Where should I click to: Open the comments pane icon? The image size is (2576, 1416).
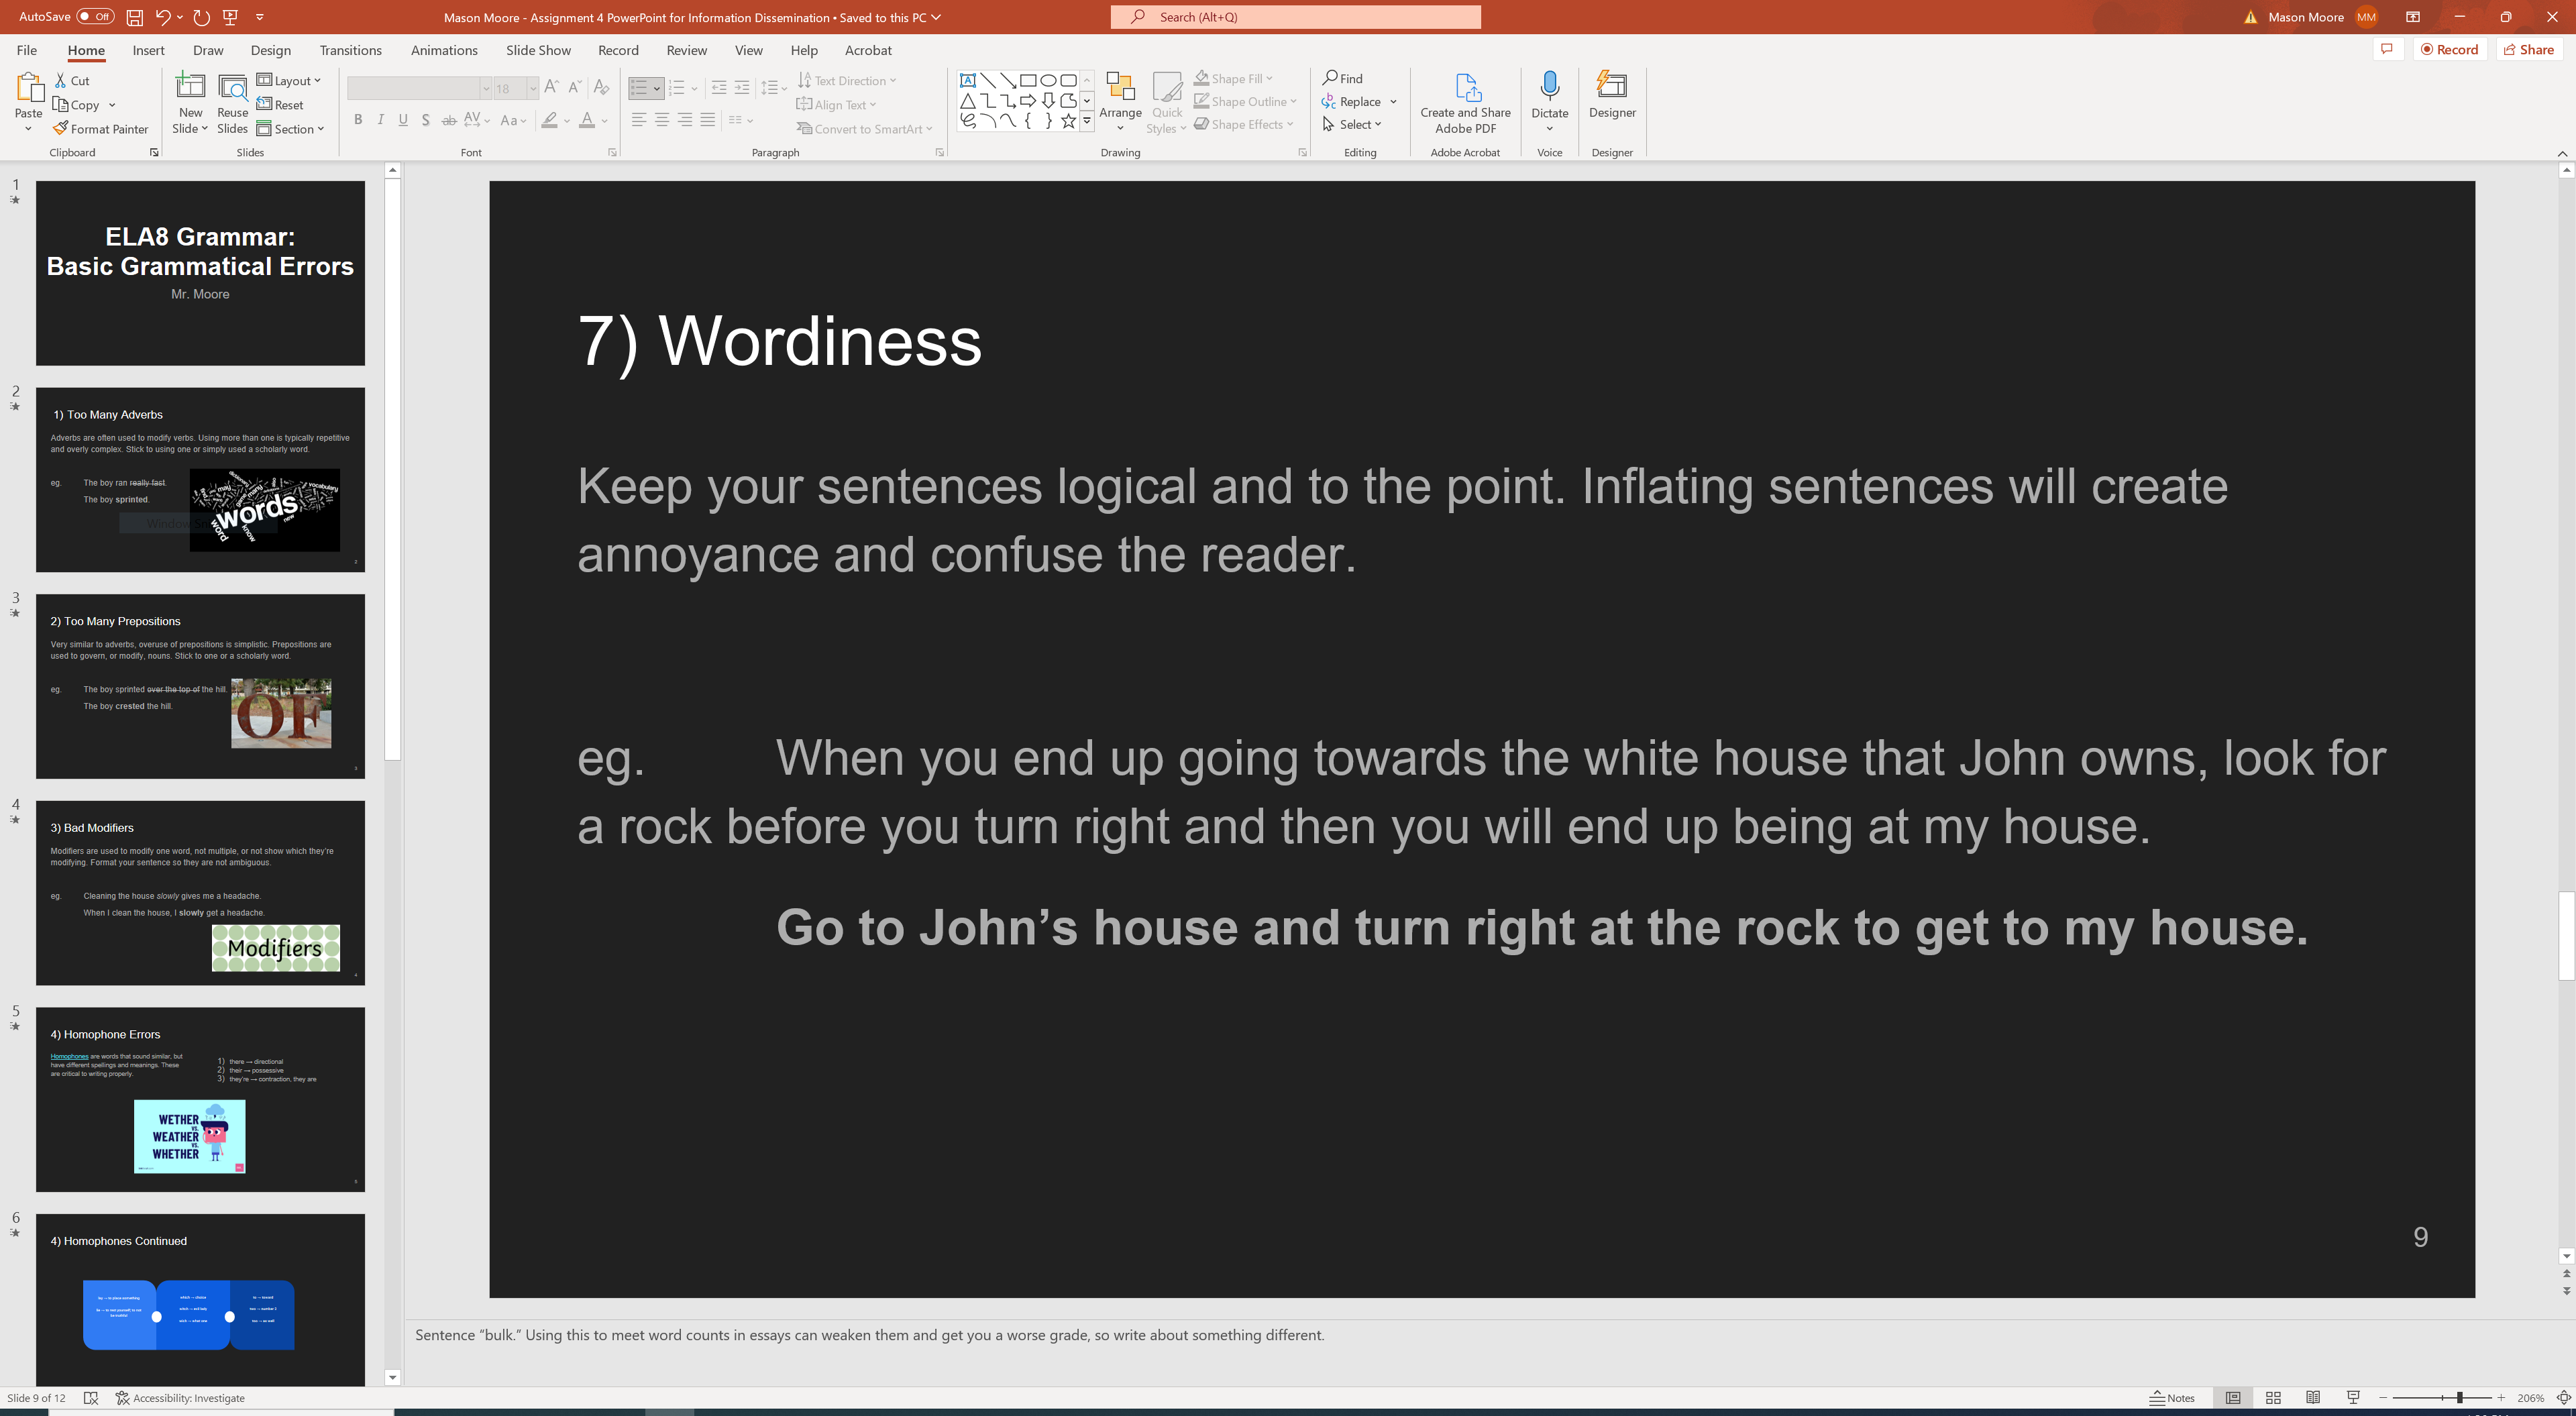coord(2387,49)
